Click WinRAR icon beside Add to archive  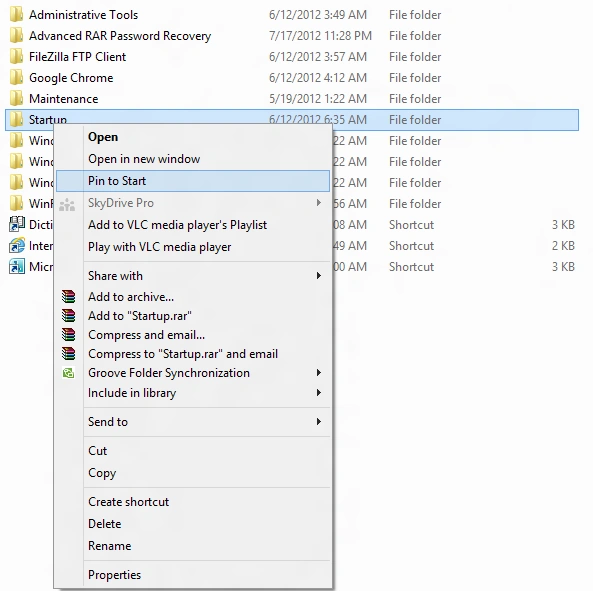(68, 297)
